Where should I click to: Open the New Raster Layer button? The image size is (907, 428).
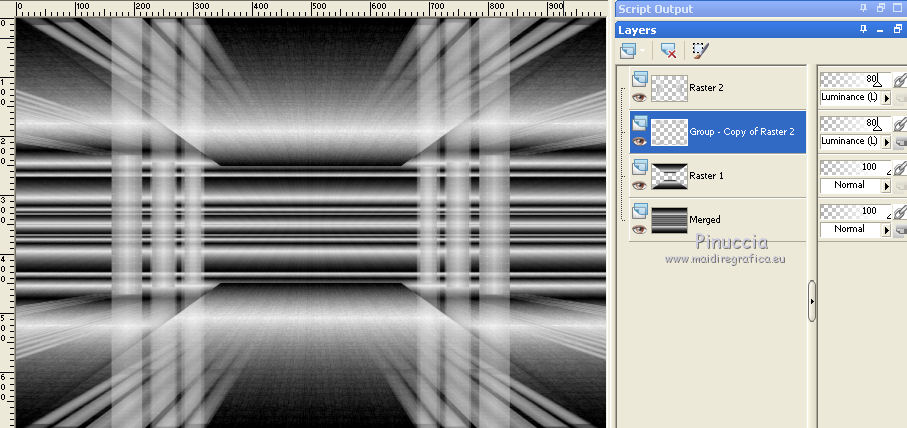(x=628, y=51)
